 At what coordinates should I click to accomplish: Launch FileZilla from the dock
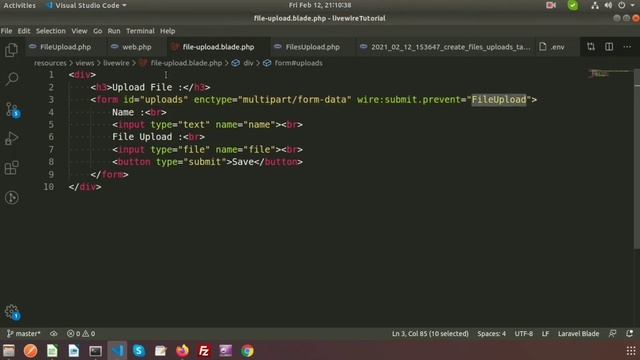[x=204, y=351]
